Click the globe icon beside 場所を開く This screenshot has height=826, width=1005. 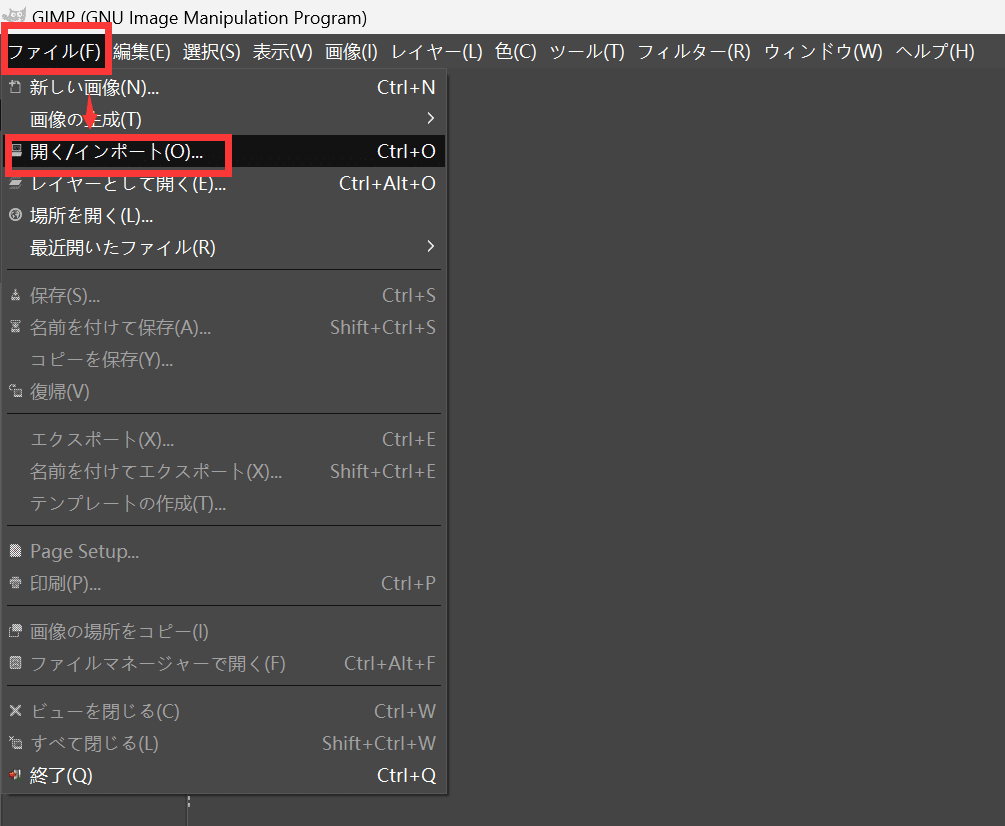pos(16,215)
